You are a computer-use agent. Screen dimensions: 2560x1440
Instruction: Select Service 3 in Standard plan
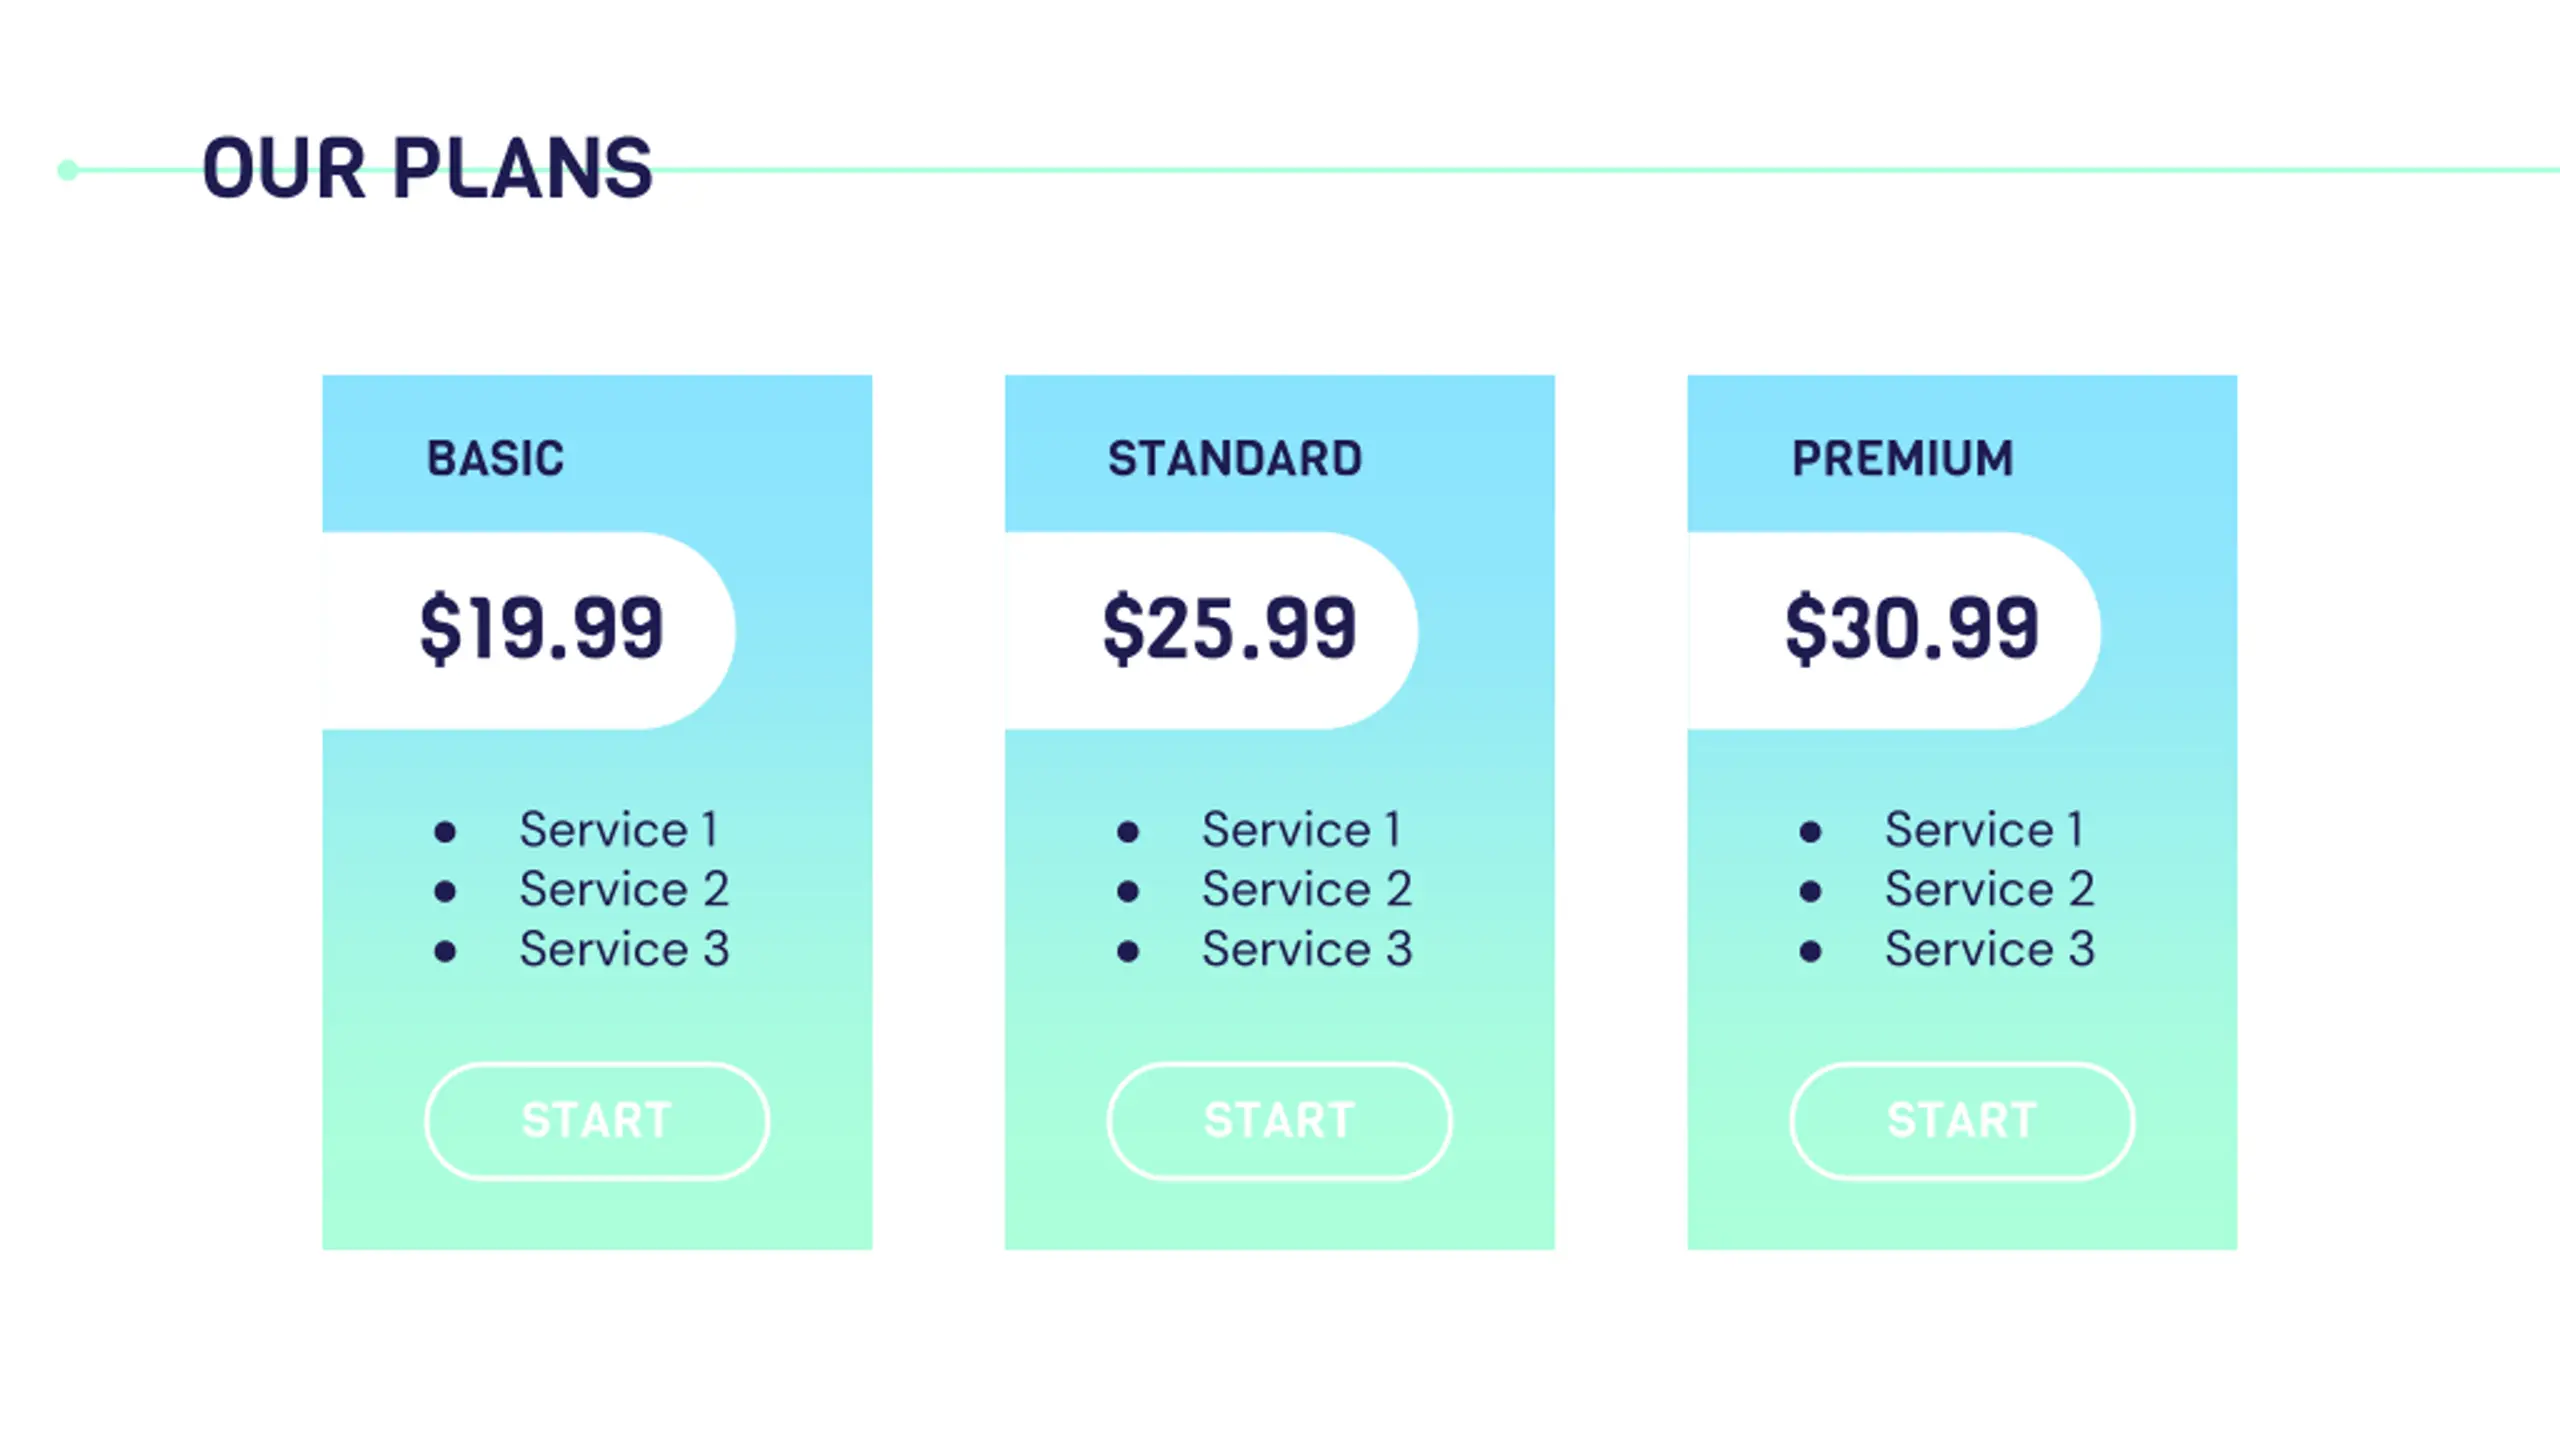tap(1307, 950)
